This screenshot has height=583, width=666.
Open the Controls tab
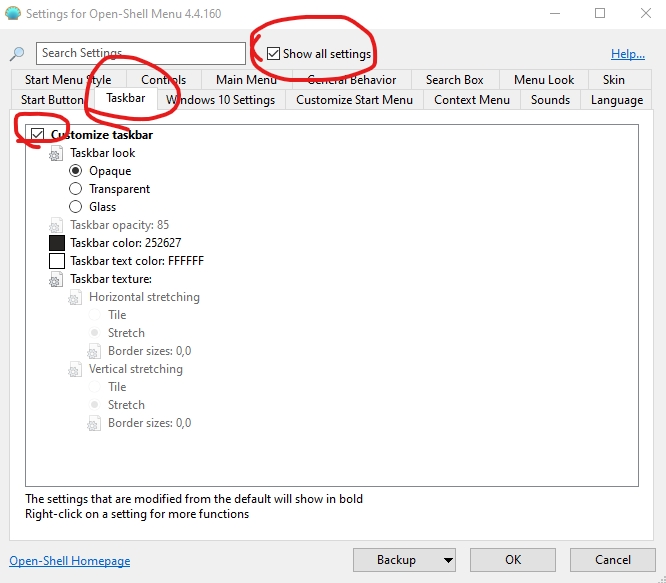(x=164, y=80)
